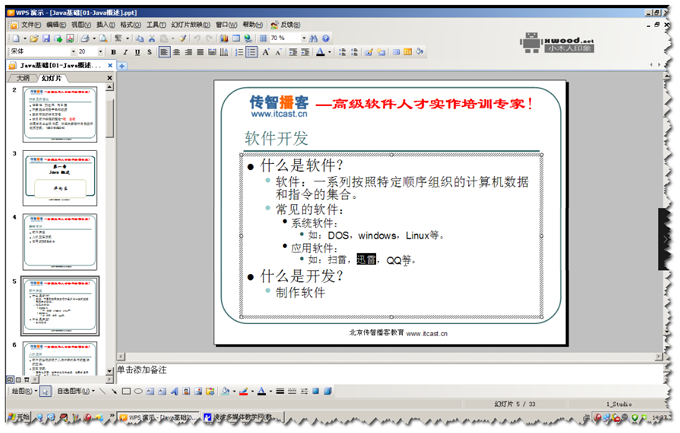Pick the fill color paint bucket

[226, 391]
